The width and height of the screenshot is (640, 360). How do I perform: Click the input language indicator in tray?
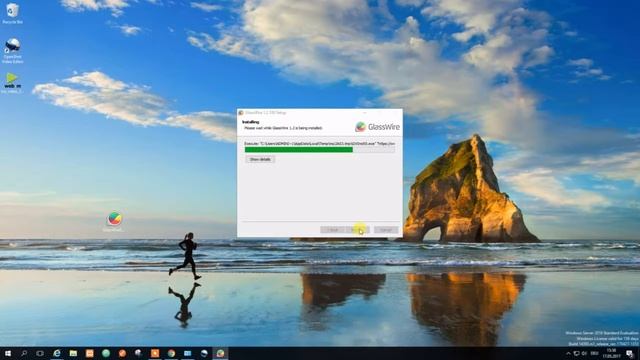coord(595,353)
